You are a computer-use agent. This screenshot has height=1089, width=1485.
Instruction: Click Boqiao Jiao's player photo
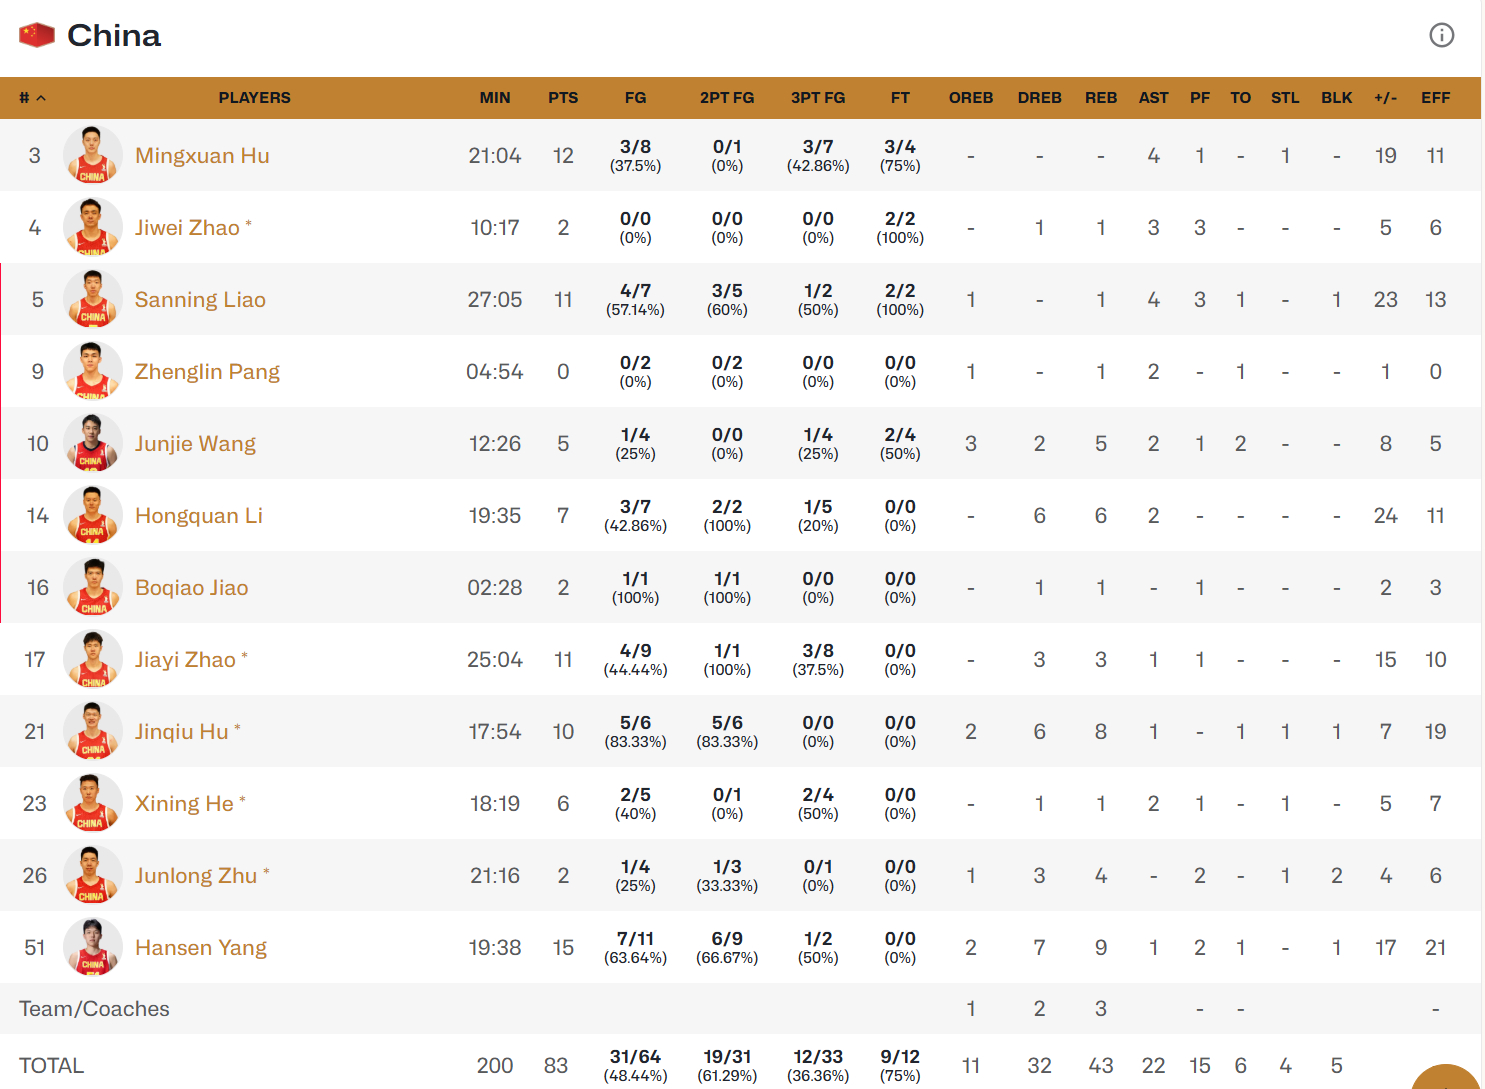pyautogui.click(x=92, y=587)
